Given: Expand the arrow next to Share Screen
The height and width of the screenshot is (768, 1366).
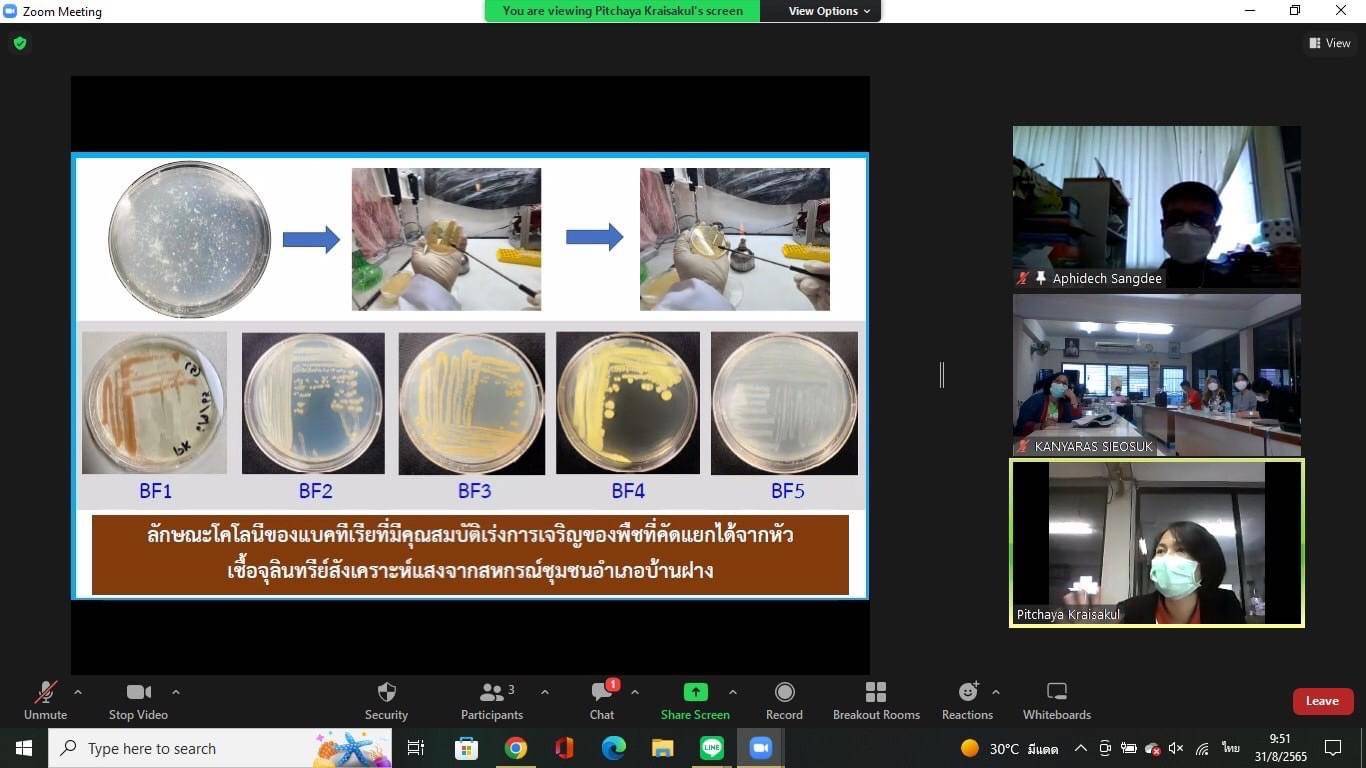Looking at the screenshot, I should click(733, 692).
